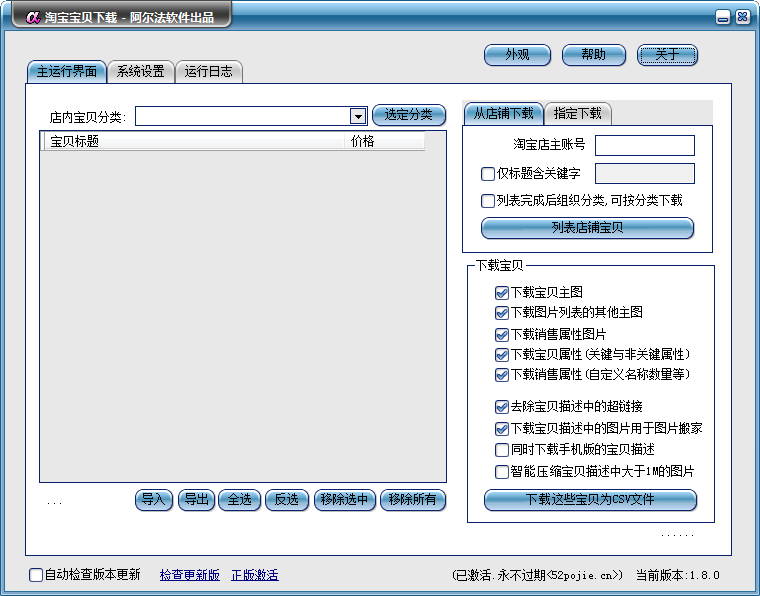Focus the 淘宝店主账号 input field
This screenshot has height=596, width=760.
coord(645,145)
